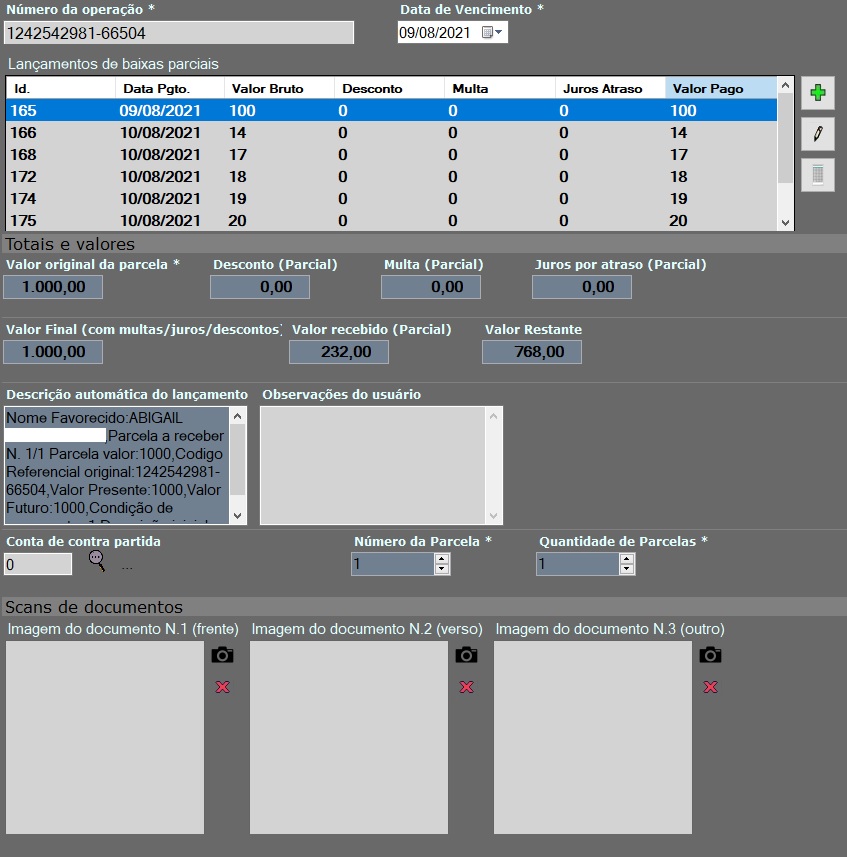This screenshot has height=857, width=847.
Task: Open the Data de Vencimento calendar dropdown
Action: pos(494,33)
